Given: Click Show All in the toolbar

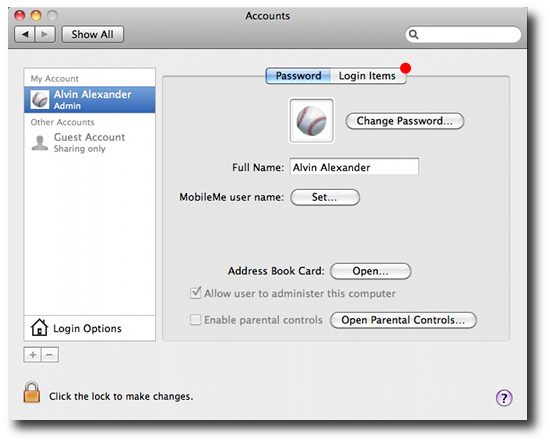Looking at the screenshot, I should click(93, 34).
